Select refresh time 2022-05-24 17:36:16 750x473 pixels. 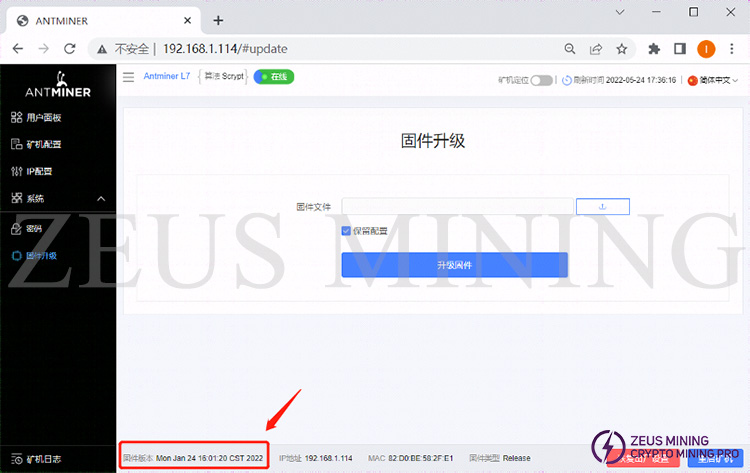click(x=641, y=80)
